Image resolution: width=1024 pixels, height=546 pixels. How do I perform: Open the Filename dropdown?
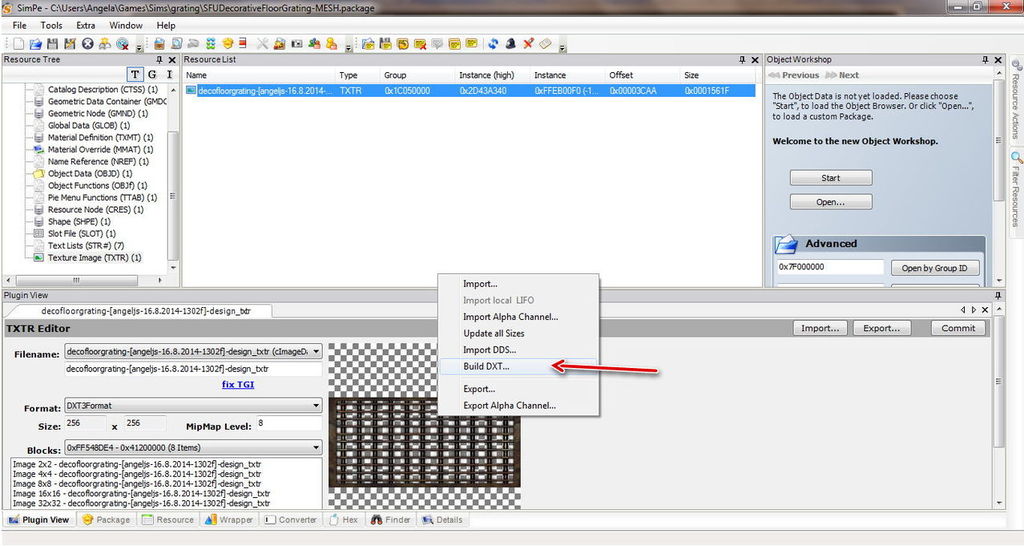316,351
